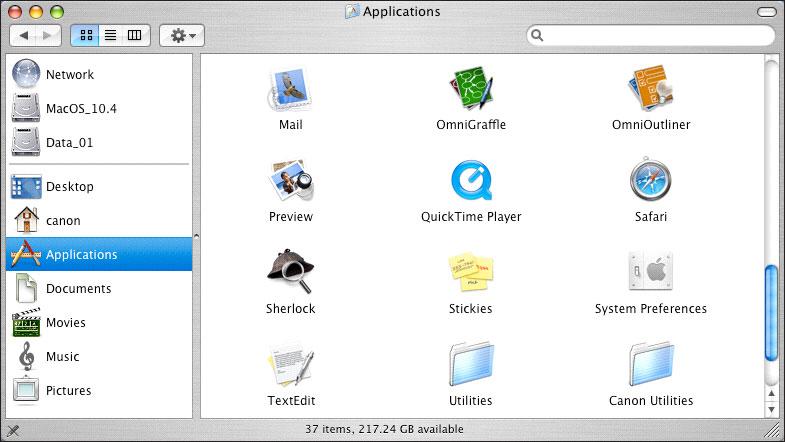The height and width of the screenshot is (442, 785).
Task: Click the magnifying glass in search field
Action: (x=537, y=35)
